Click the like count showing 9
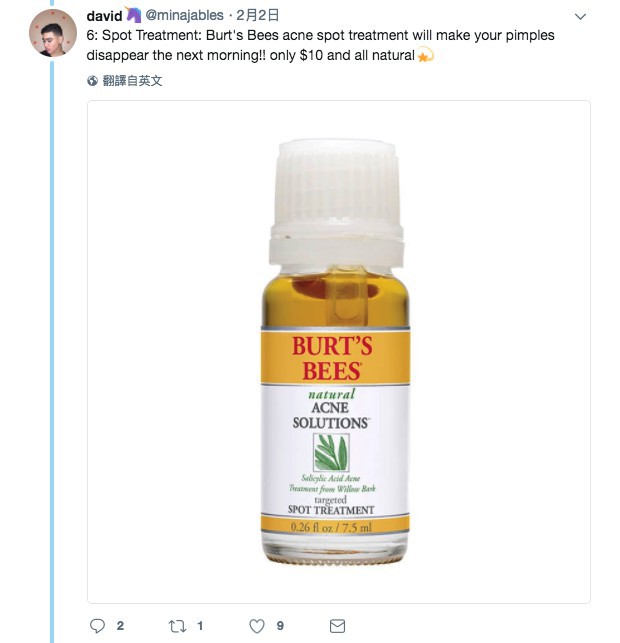Viewport: 620px width, 643px height. pos(281,626)
